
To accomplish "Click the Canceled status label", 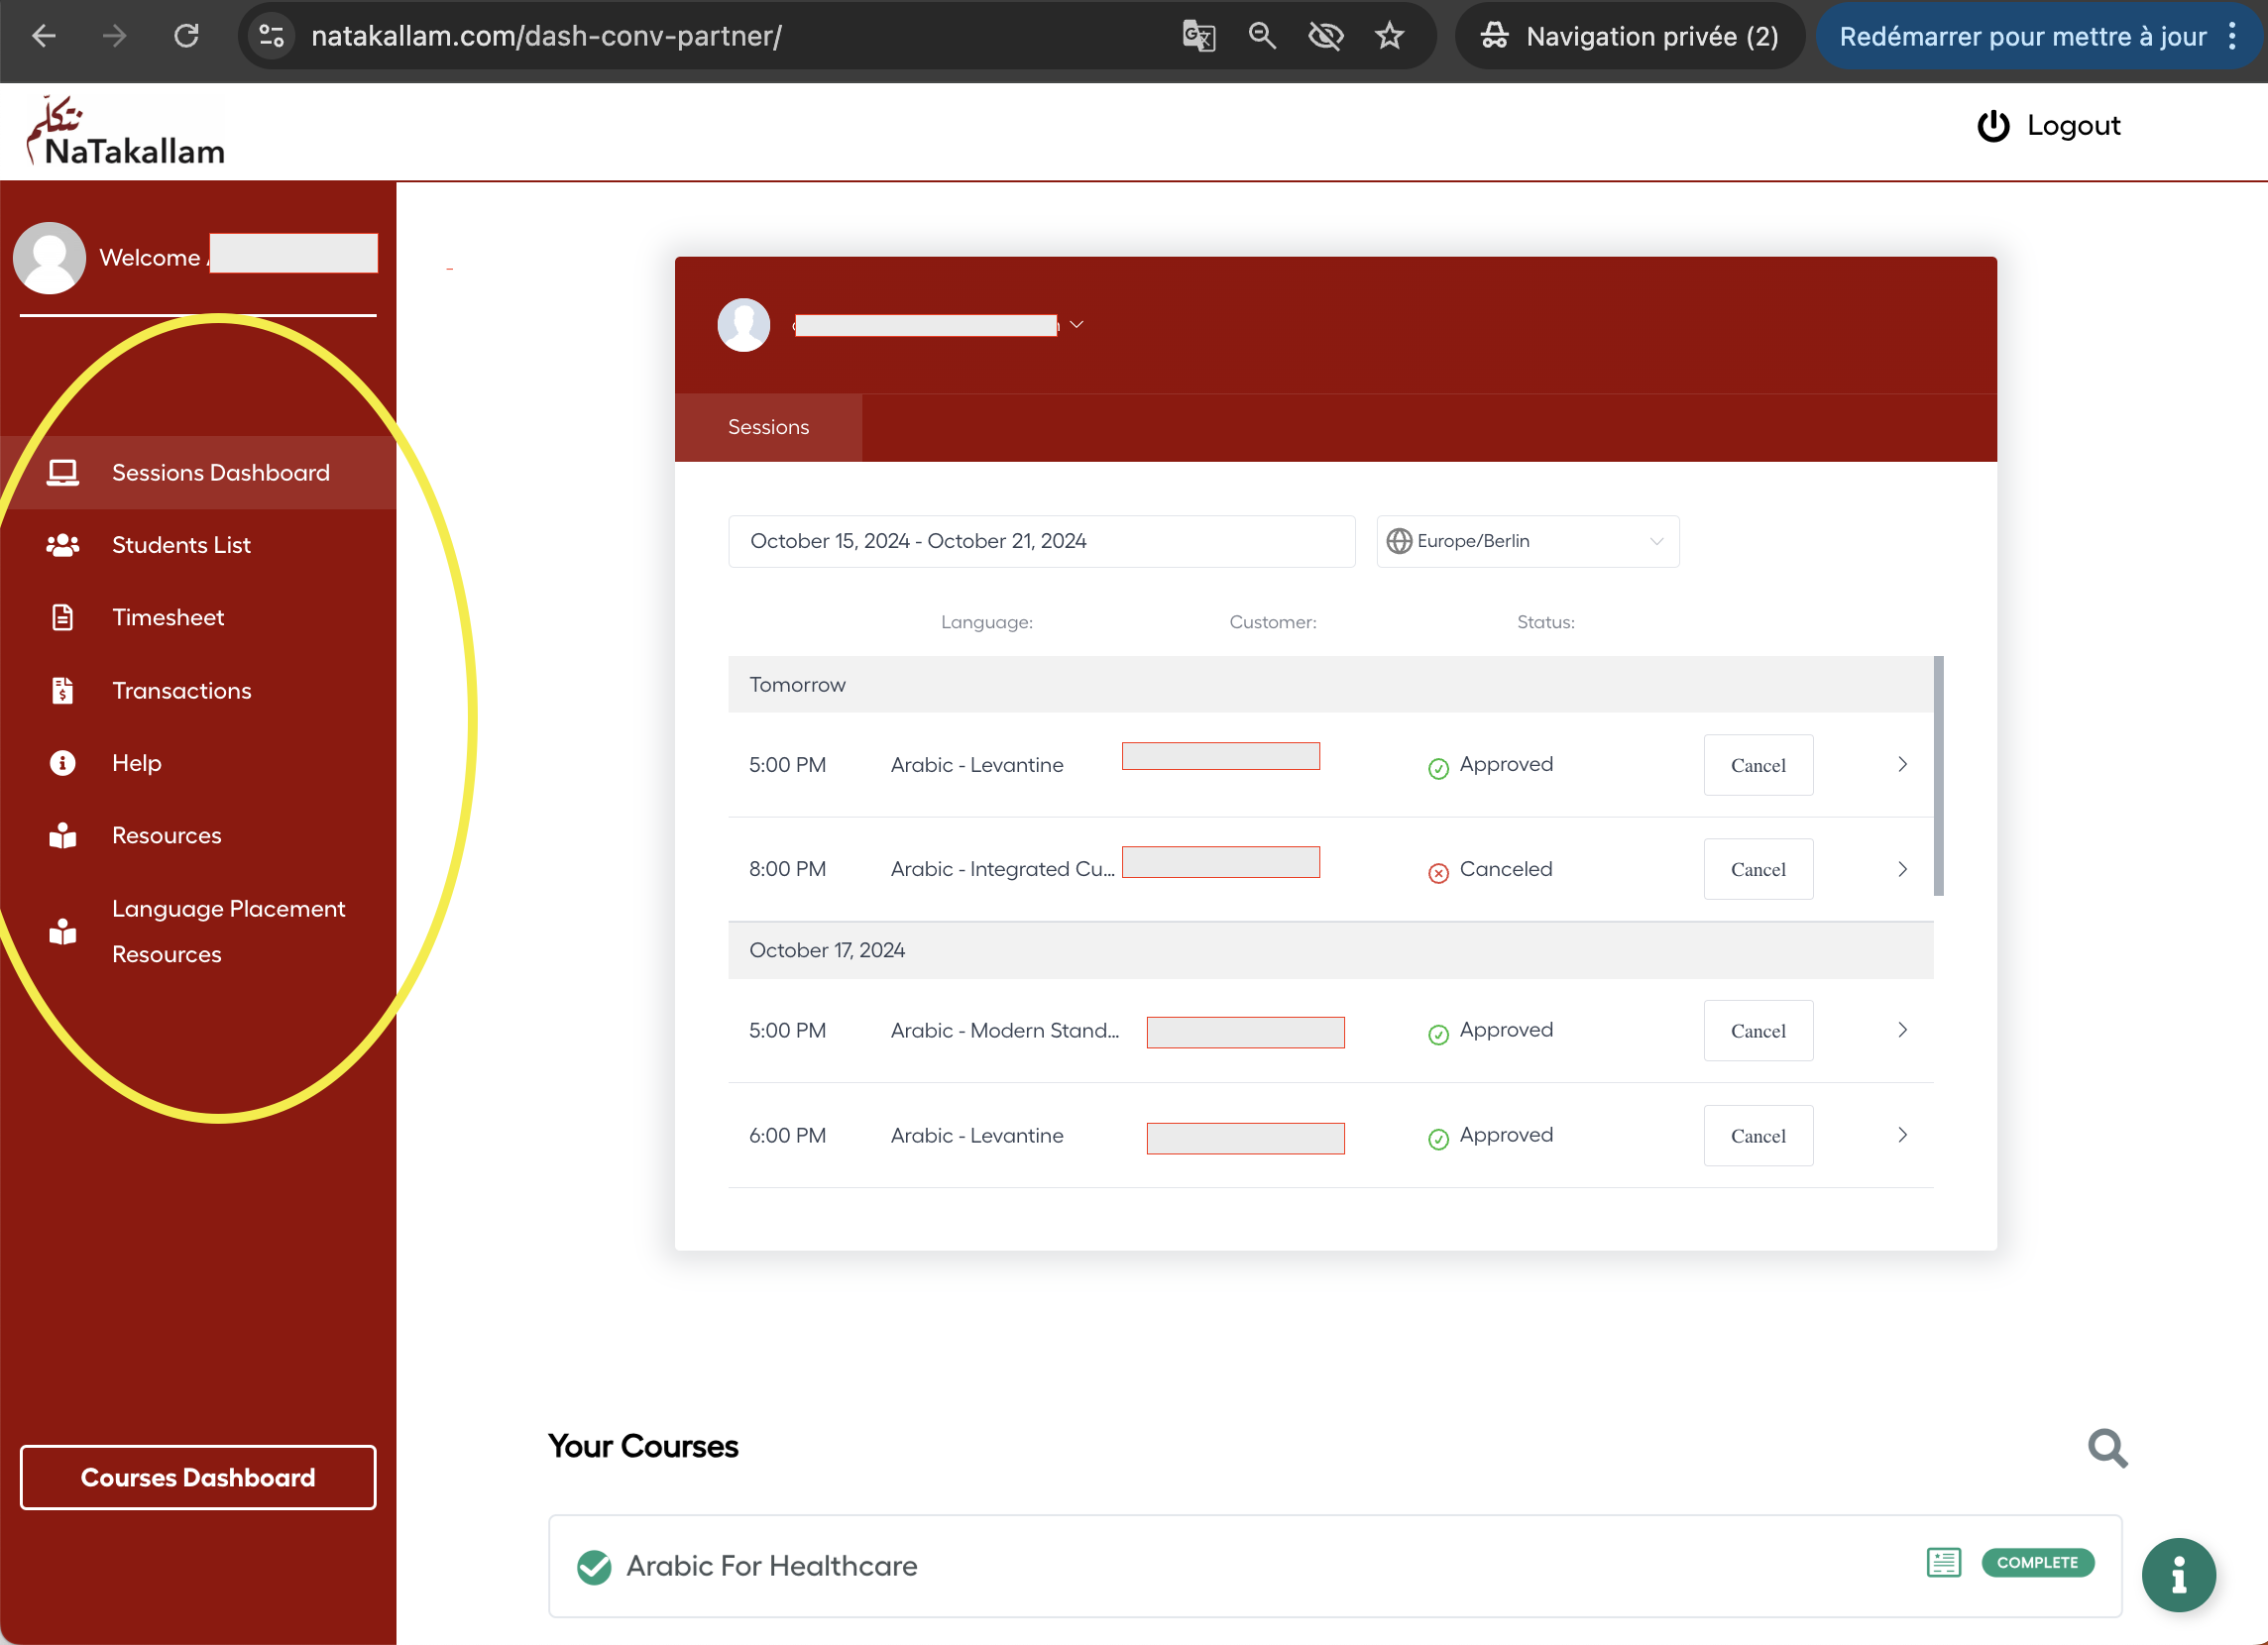I will coord(1490,869).
